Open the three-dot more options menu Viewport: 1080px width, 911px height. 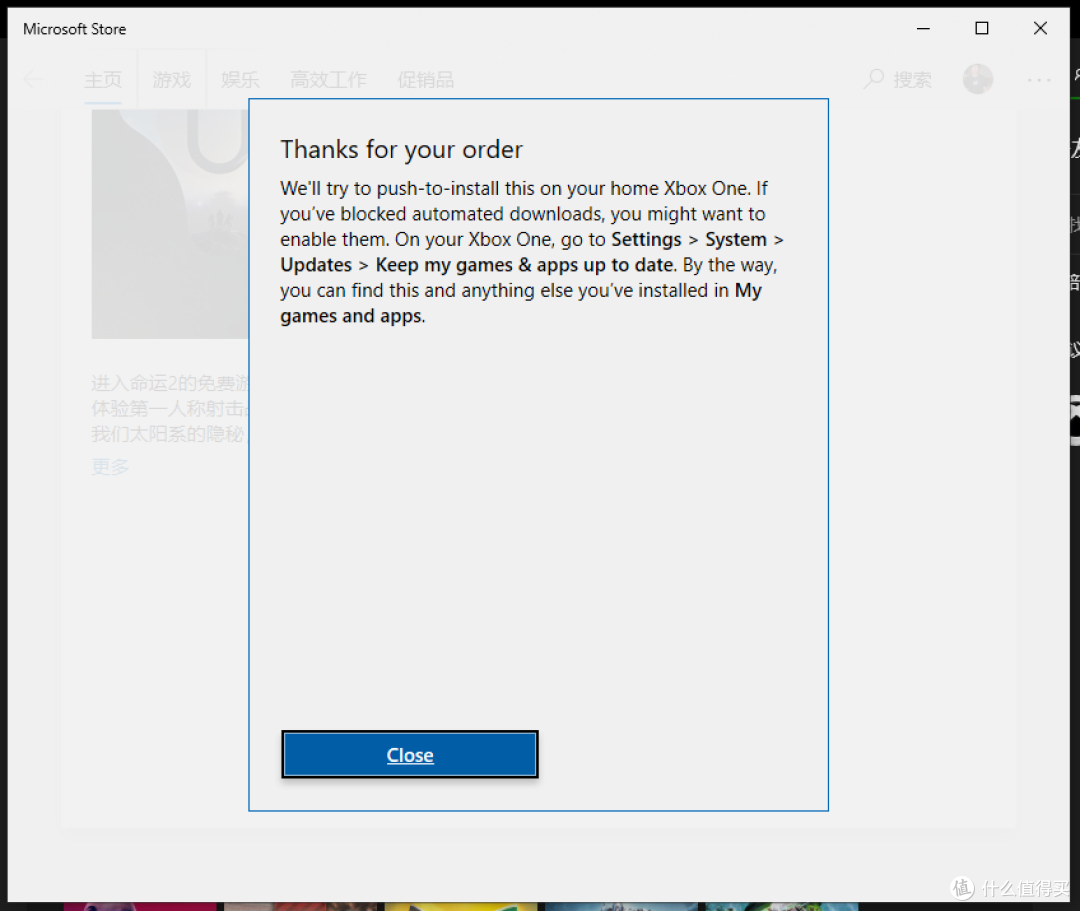point(1039,80)
